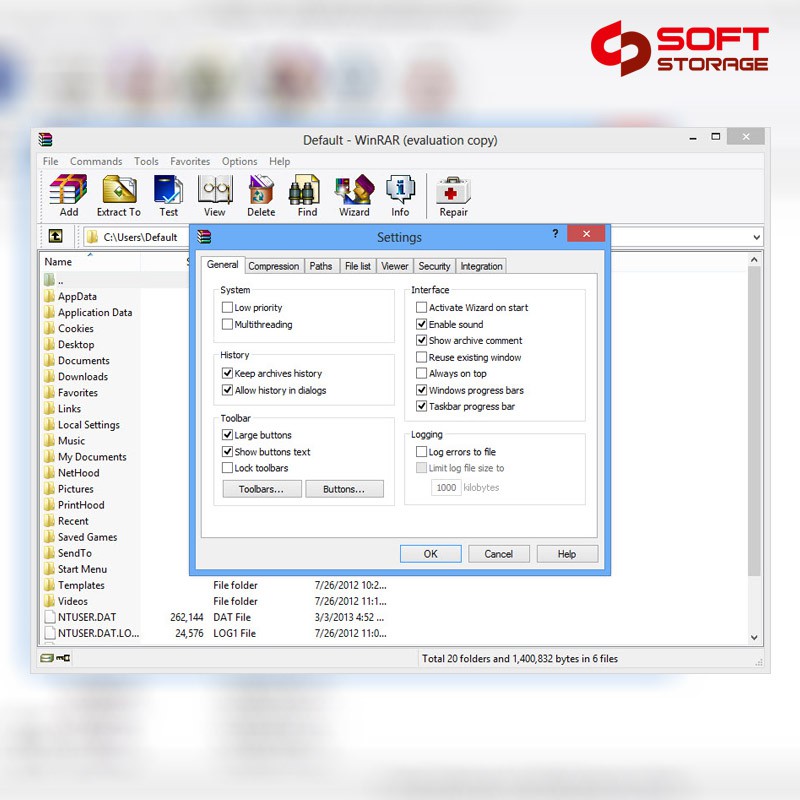Expand the address bar path dropdown
Image resolution: width=800 pixels, height=800 pixels.
pyautogui.click(x=756, y=237)
